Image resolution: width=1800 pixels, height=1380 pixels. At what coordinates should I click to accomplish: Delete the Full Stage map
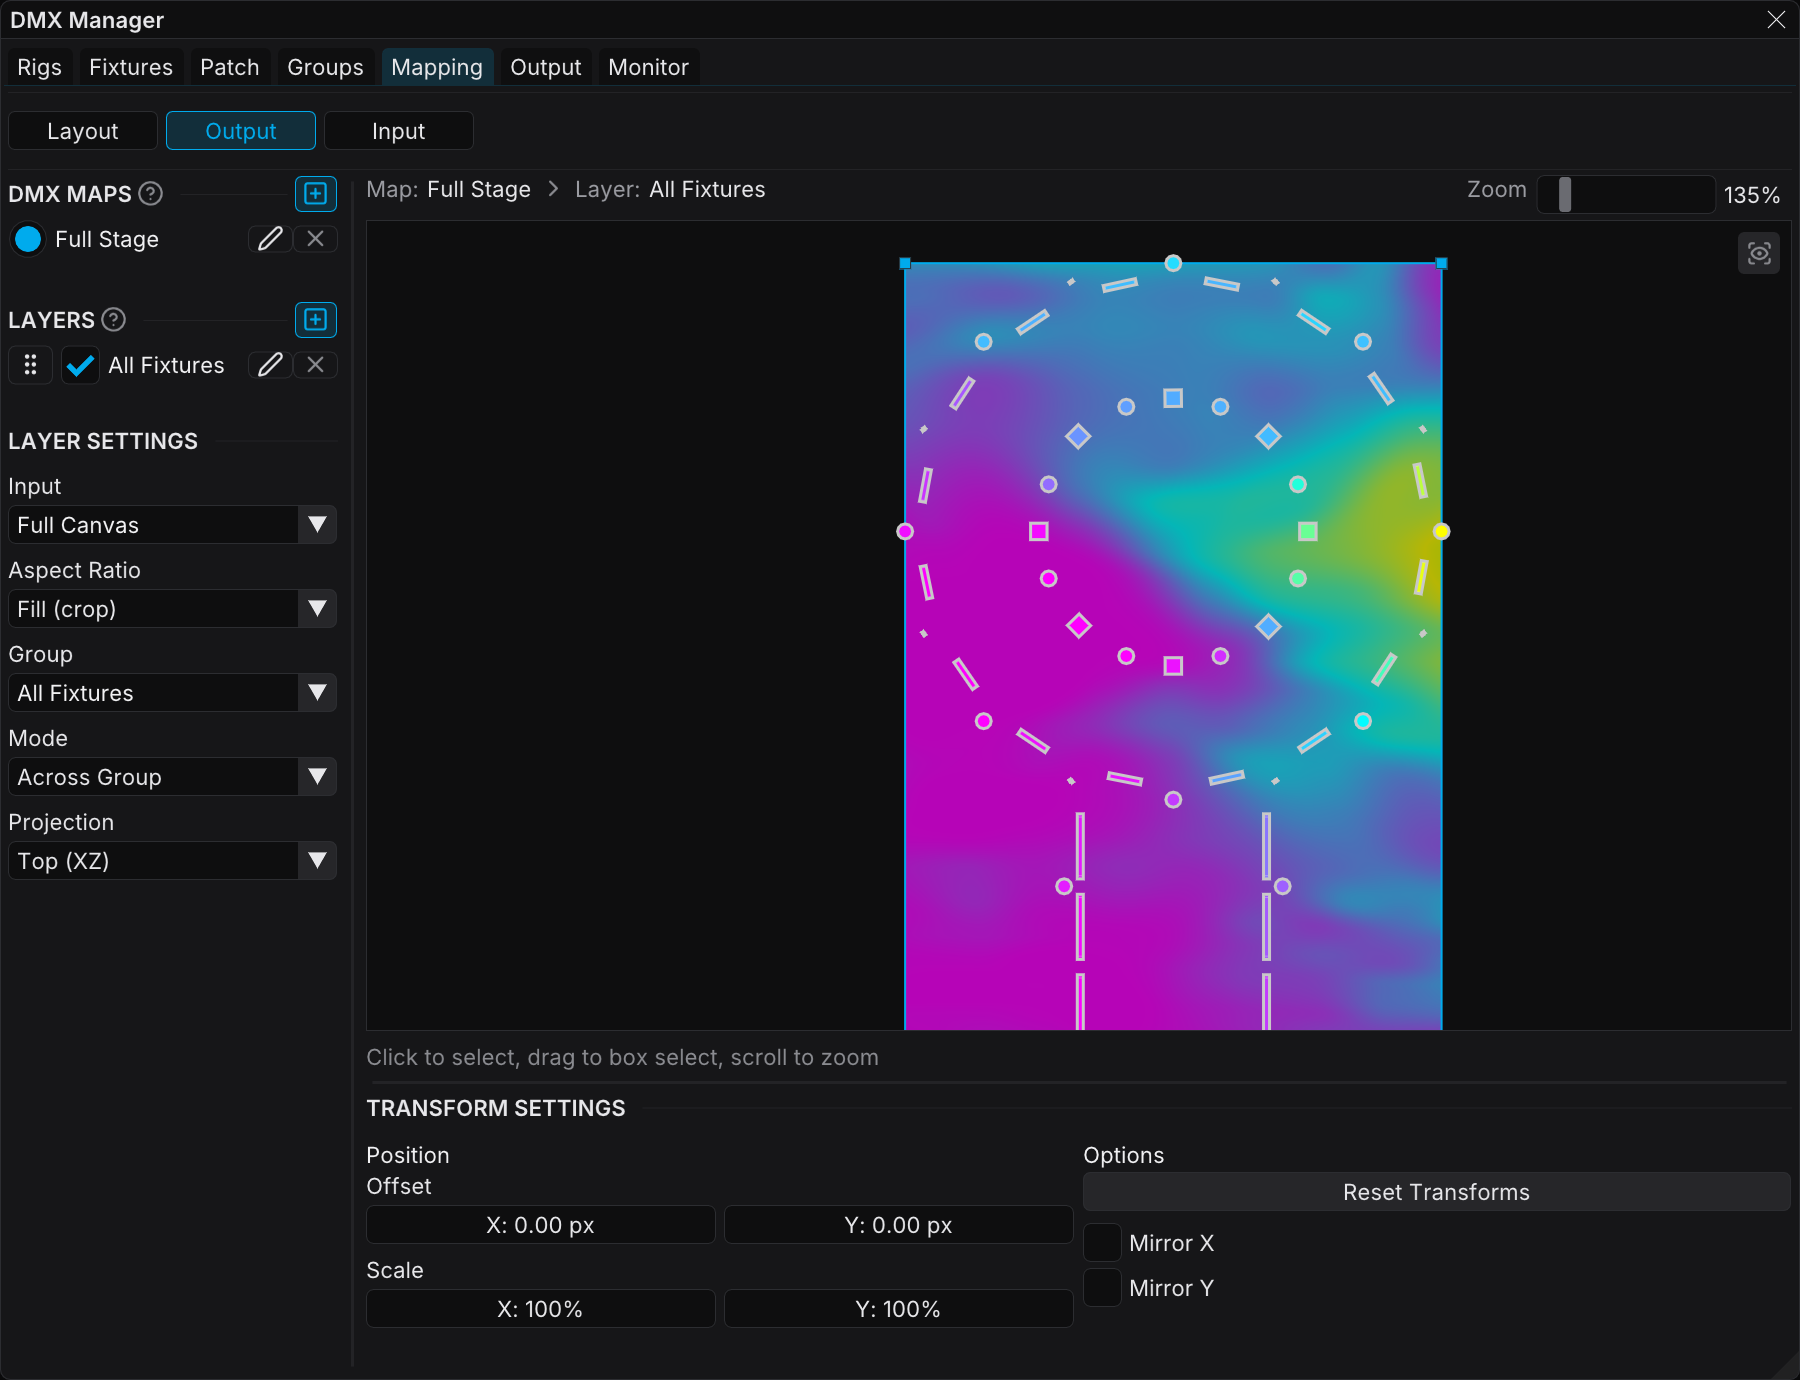[316, 239]
